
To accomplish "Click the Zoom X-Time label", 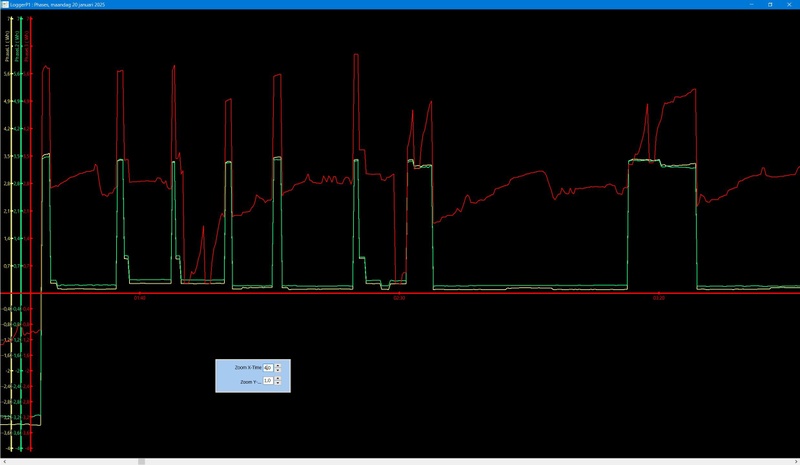I will point(248,368).
